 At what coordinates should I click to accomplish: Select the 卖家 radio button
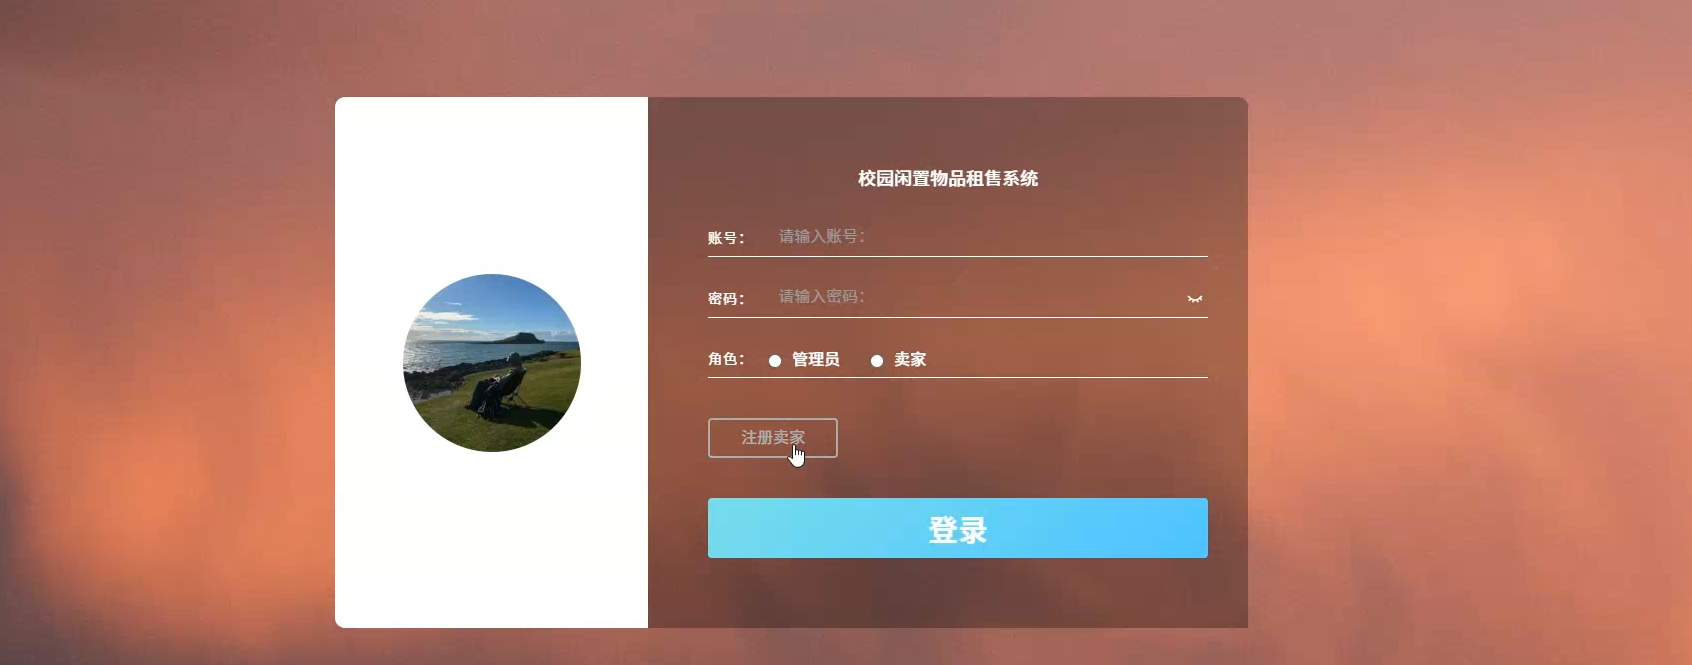tap(877, 361)
